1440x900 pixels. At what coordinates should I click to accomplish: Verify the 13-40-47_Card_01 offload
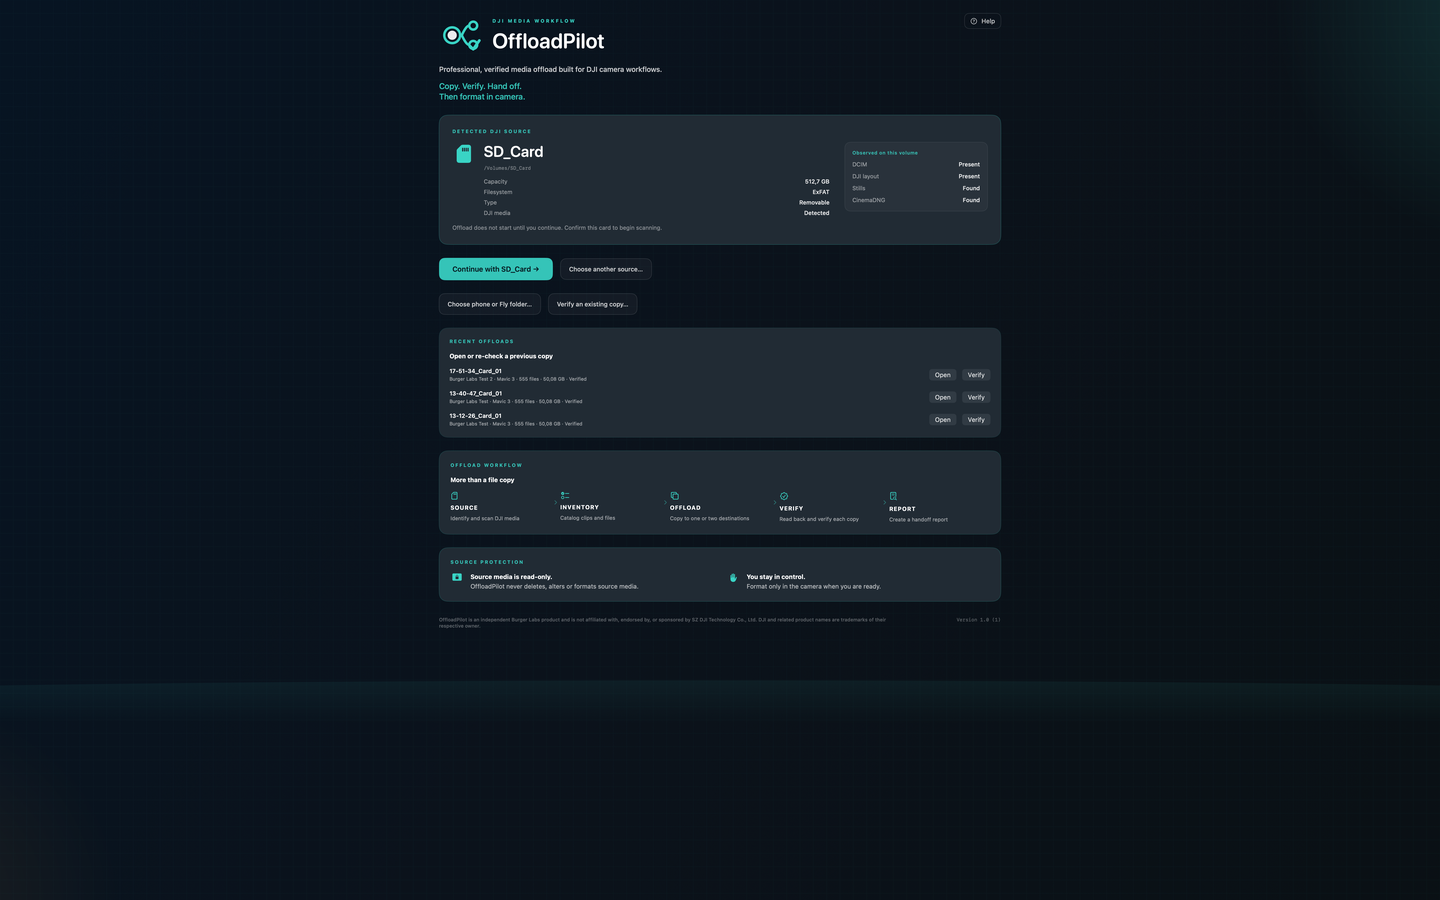tap(976, 397)
